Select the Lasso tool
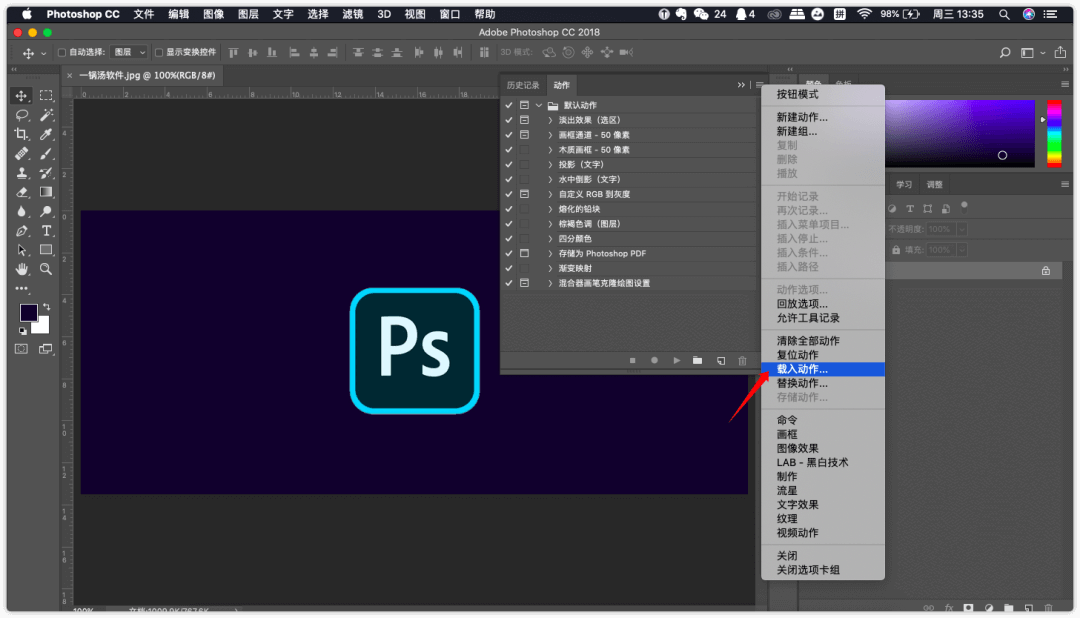This screenshot has width=1080, height=618. (21, 115)
